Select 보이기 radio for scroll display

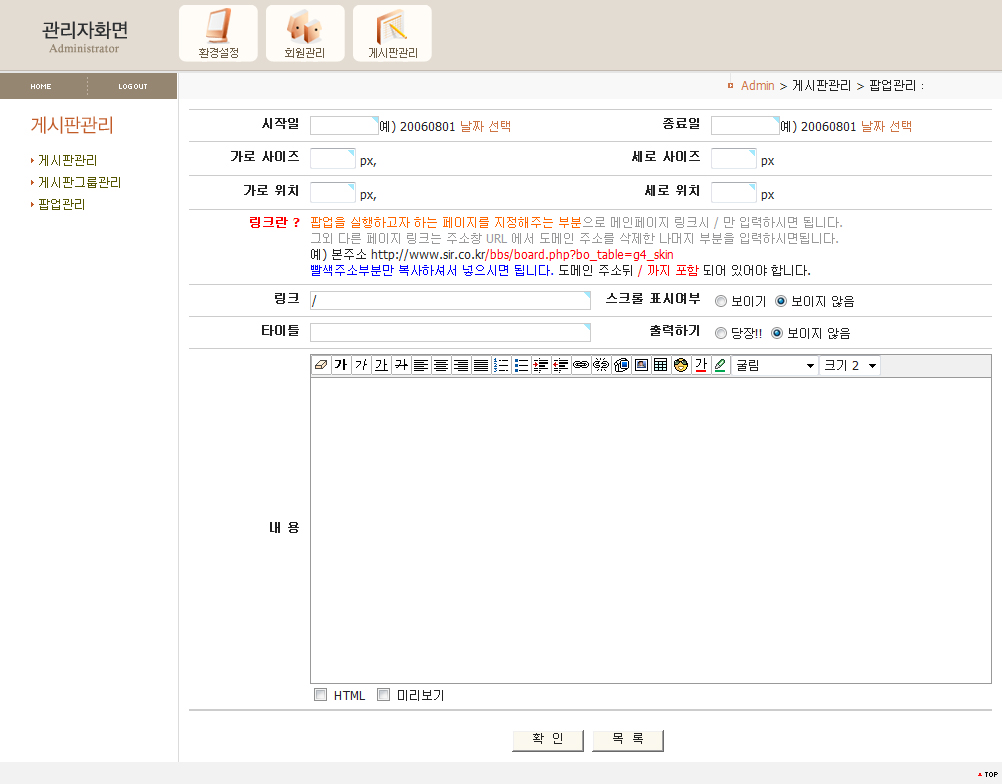pos(720,301)
